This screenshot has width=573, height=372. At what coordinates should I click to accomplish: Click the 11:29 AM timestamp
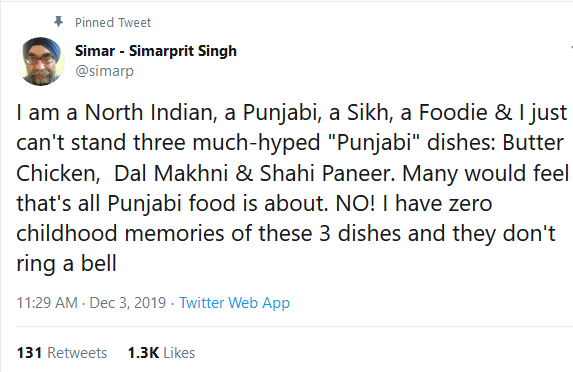(x=47, y=303)
